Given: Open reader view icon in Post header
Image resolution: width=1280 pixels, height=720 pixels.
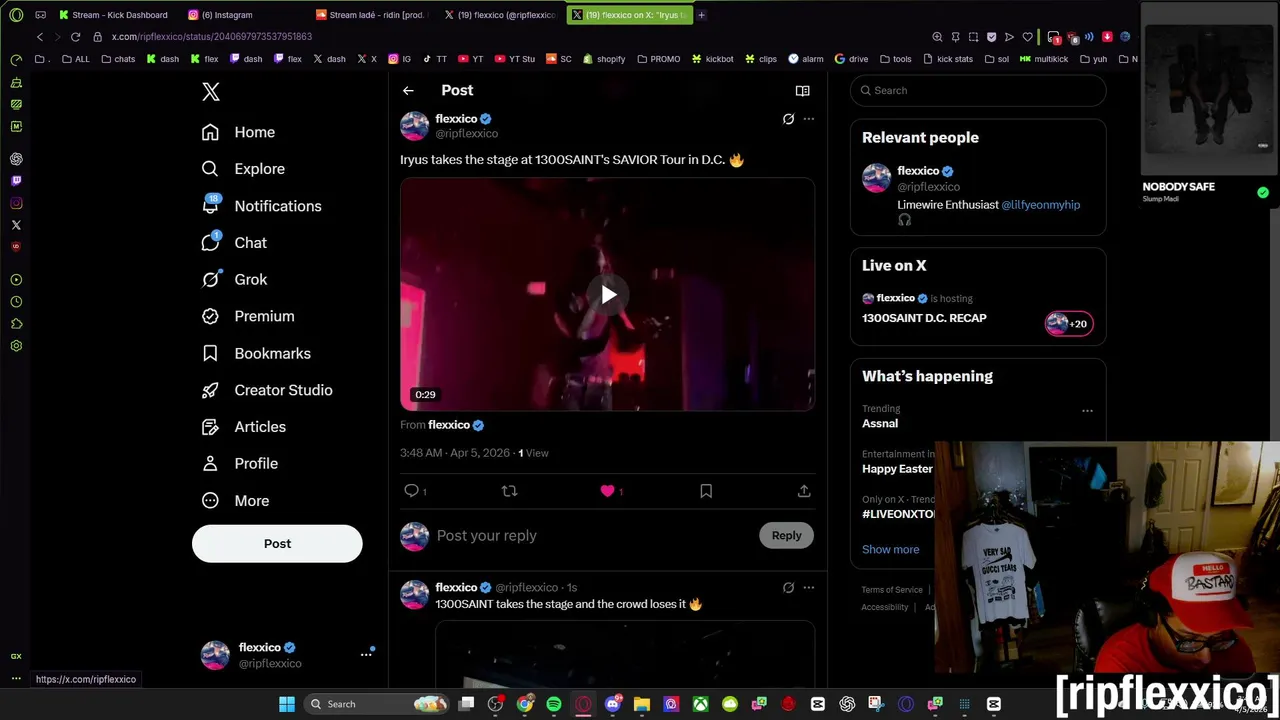Looking at the screenshot, I should (802, 91).
